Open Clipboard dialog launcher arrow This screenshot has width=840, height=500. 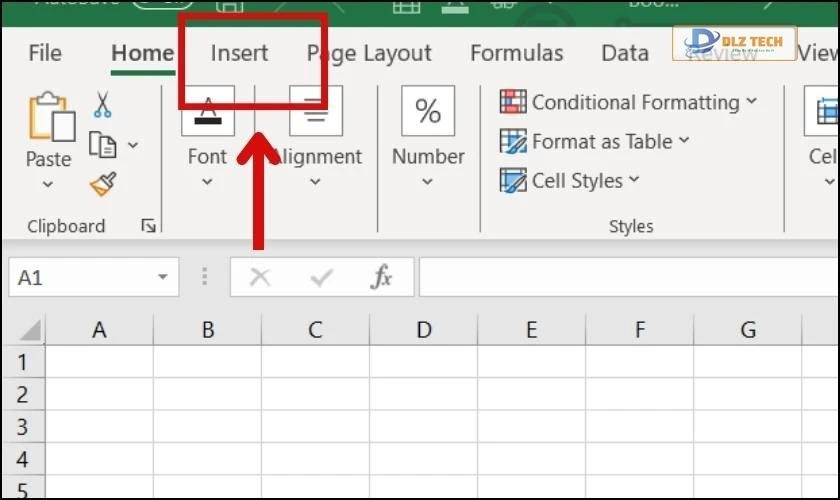click(x=148, y=227)
